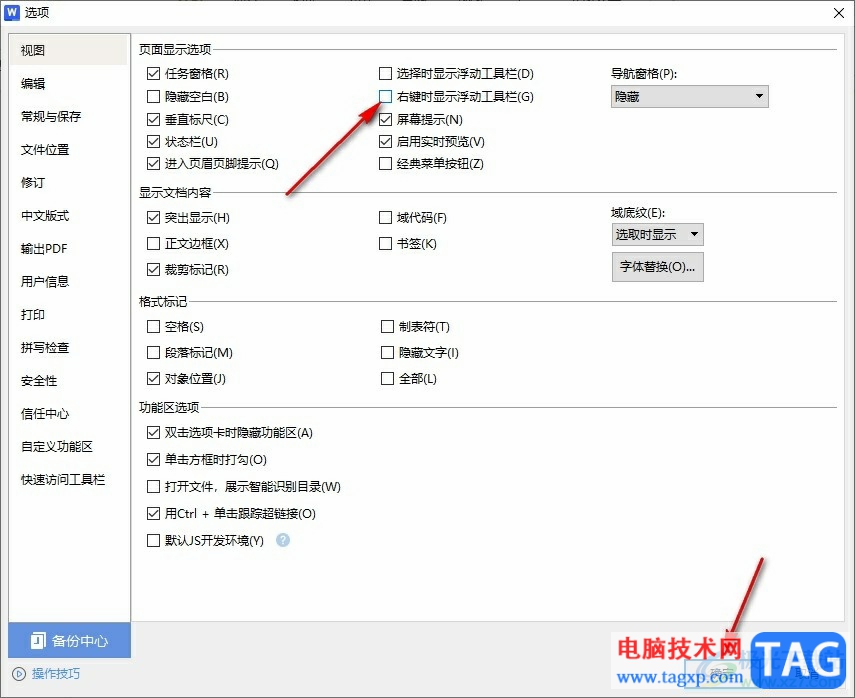Open the 中文版式 category

[x=69, y=215]
